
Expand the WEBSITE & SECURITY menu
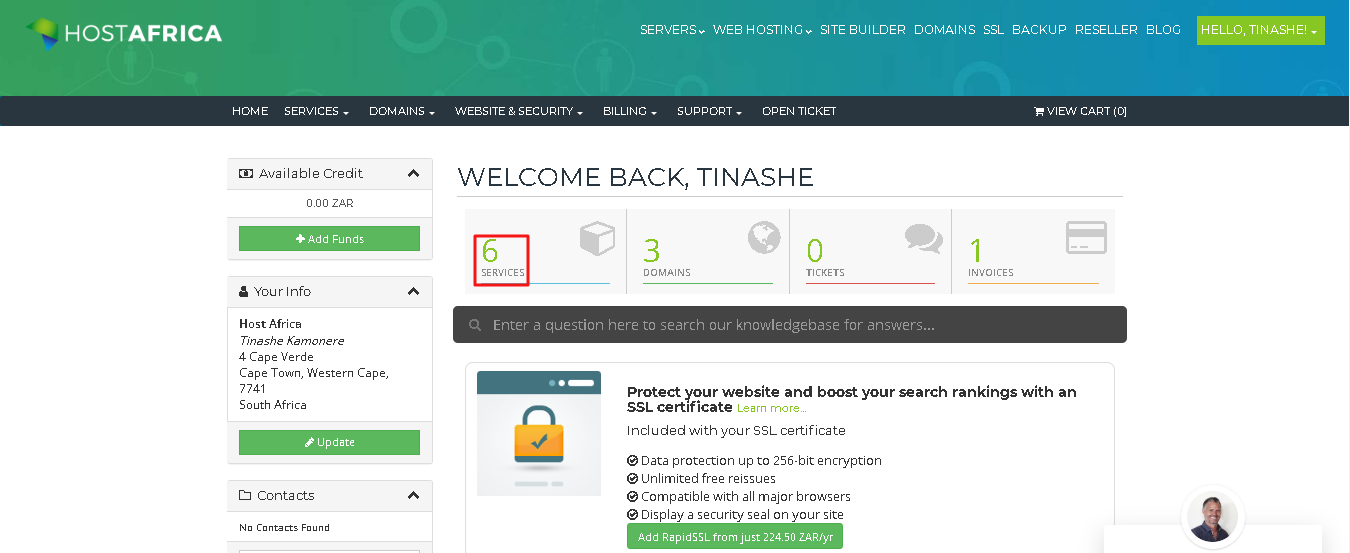(x=519, y=111)
